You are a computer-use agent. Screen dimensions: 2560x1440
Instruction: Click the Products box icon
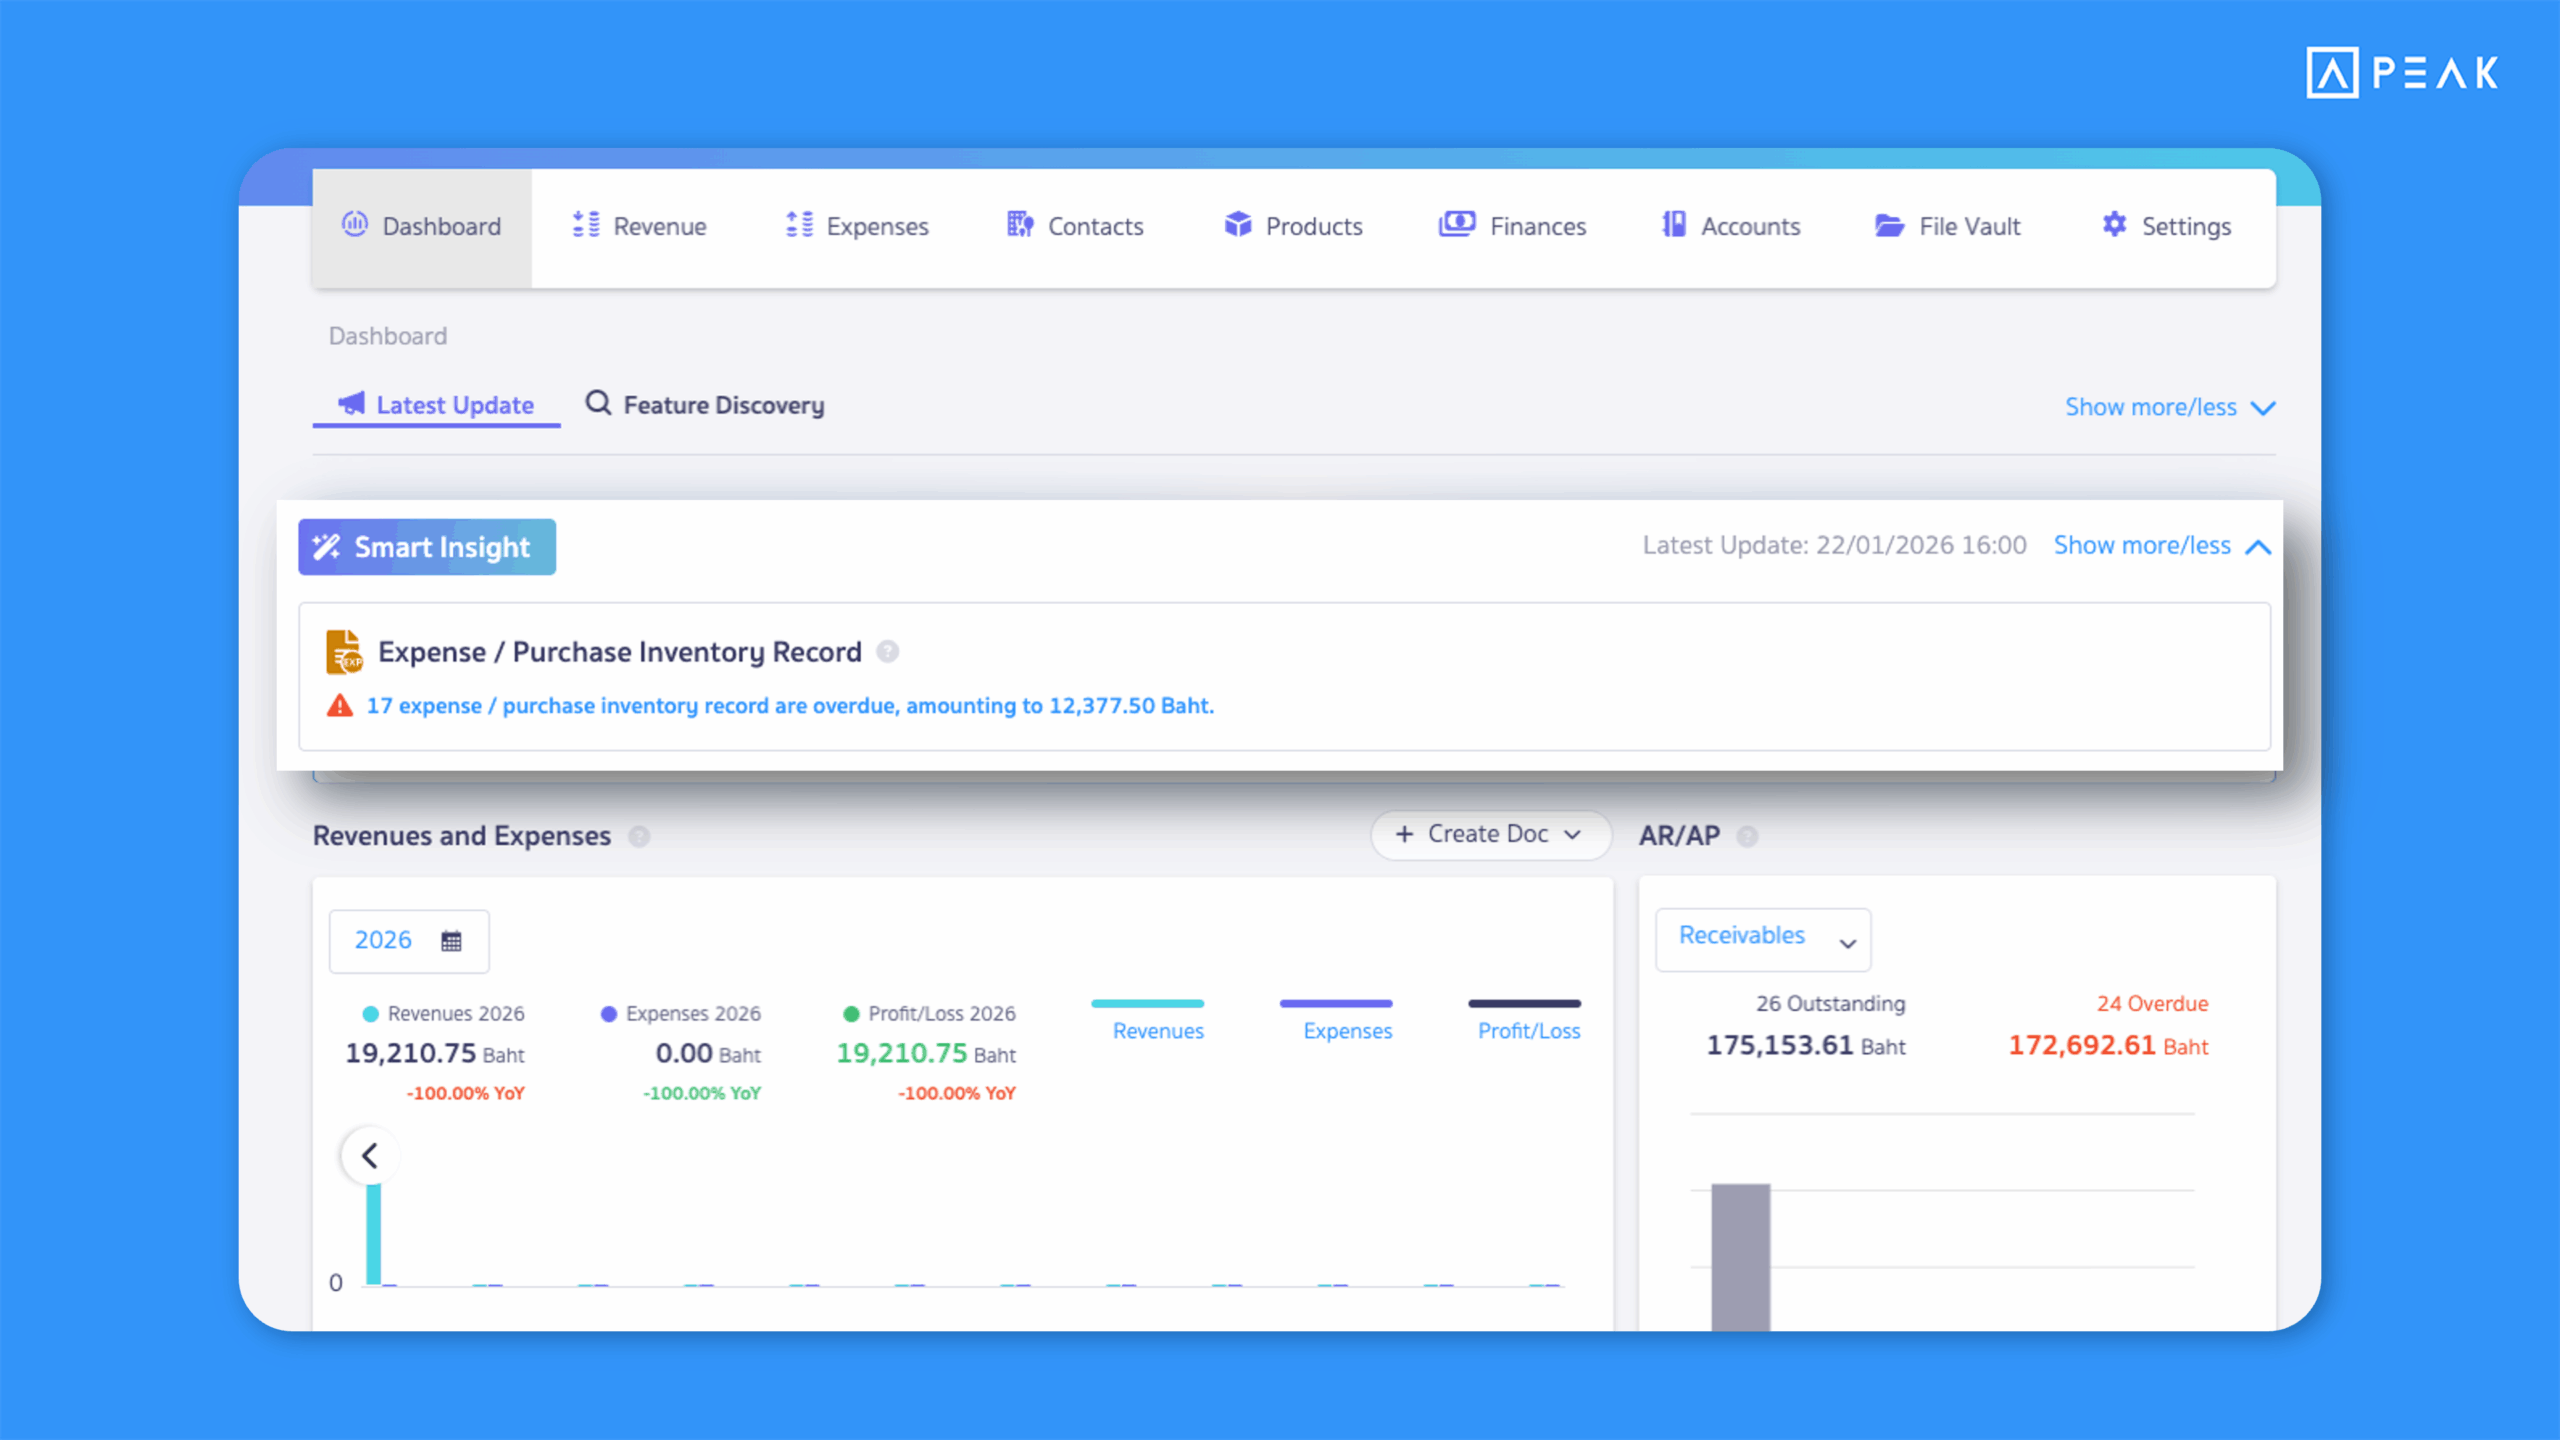1237,226
